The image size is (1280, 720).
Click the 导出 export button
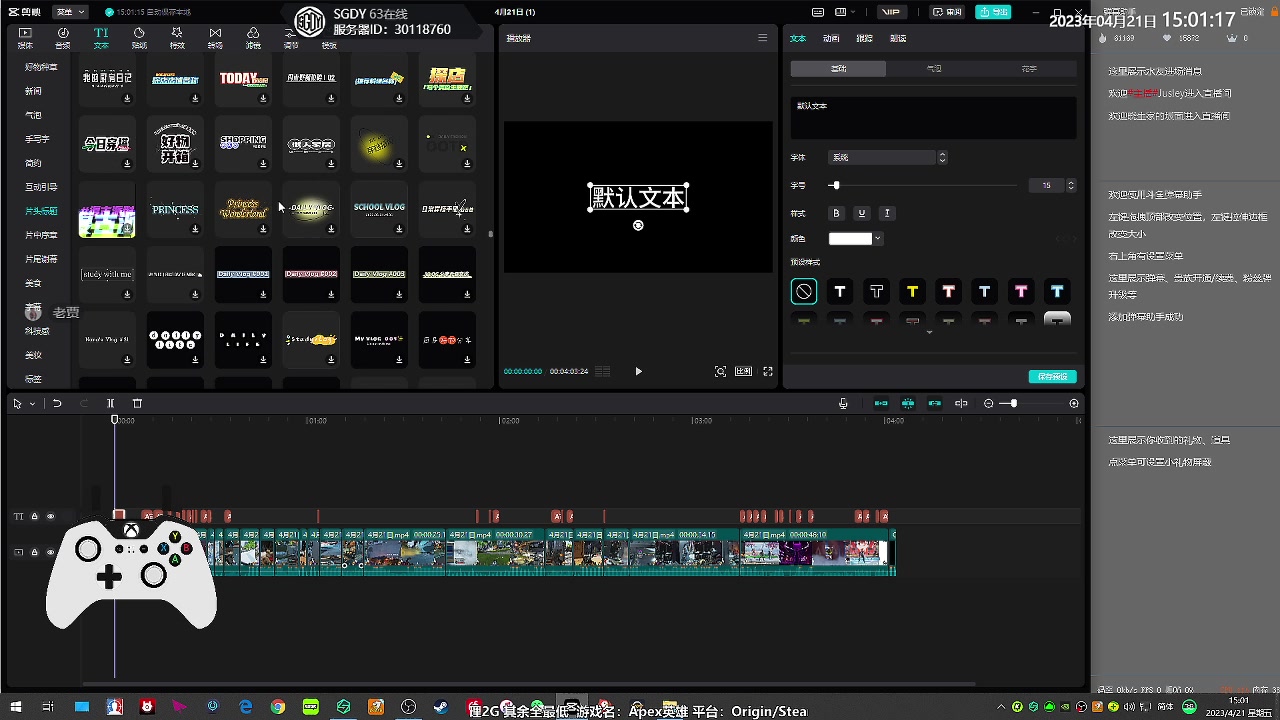tap(994, 12)
